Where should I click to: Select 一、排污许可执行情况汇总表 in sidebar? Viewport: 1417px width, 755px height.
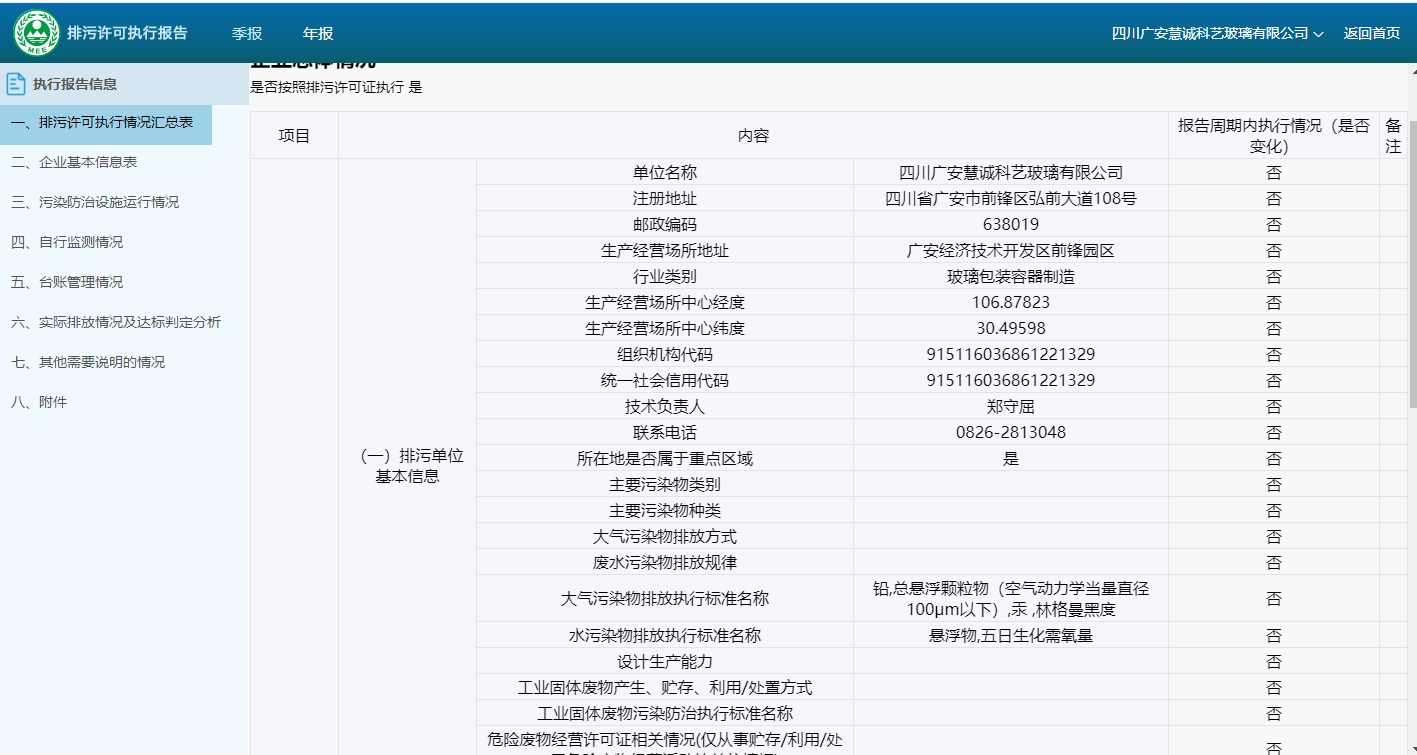pyautogui.click(x=102, y=123)
